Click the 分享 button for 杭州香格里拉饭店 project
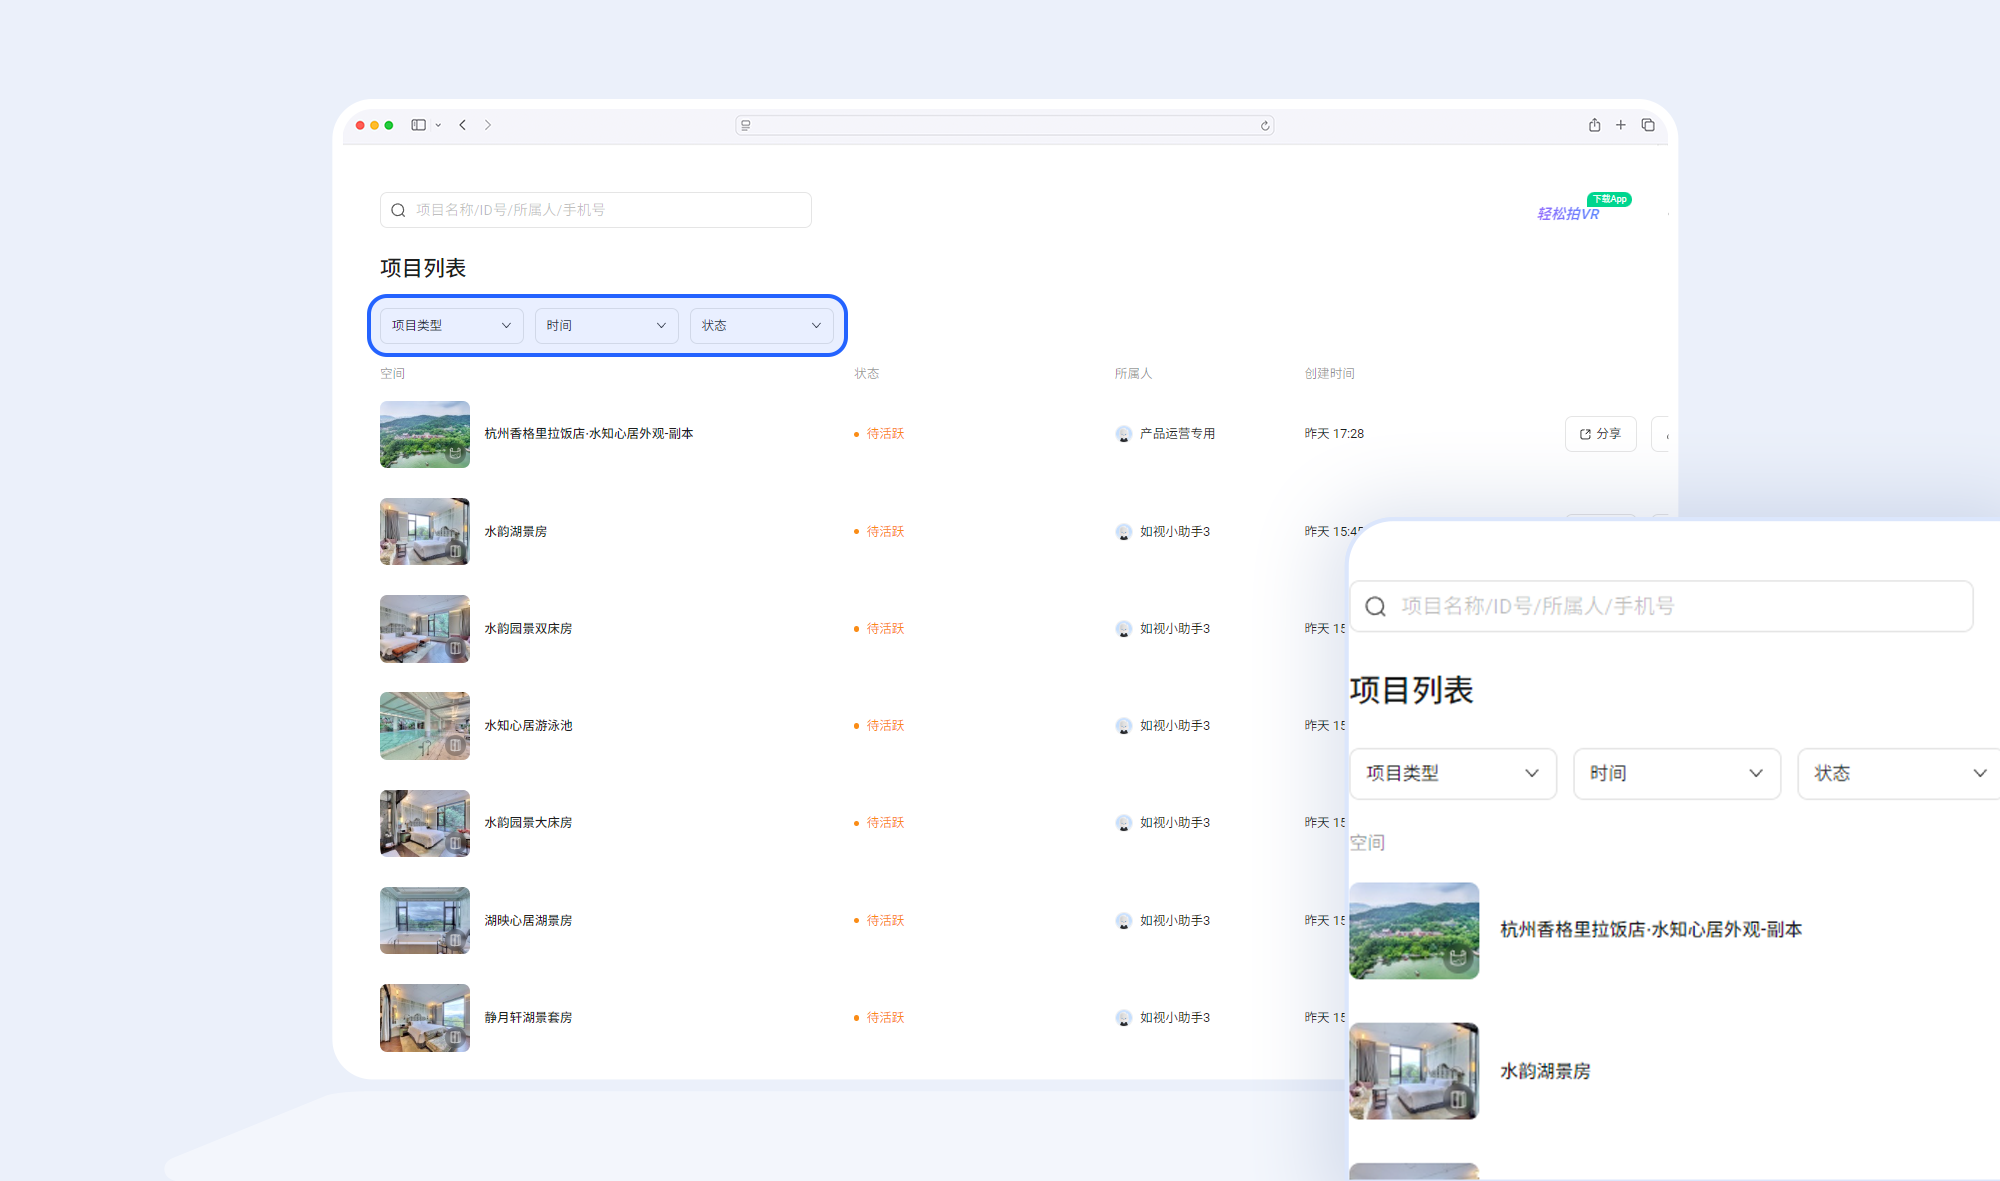This screenshot has width=2000, height=1181. pyautogui.click(x=1600, y=433)
